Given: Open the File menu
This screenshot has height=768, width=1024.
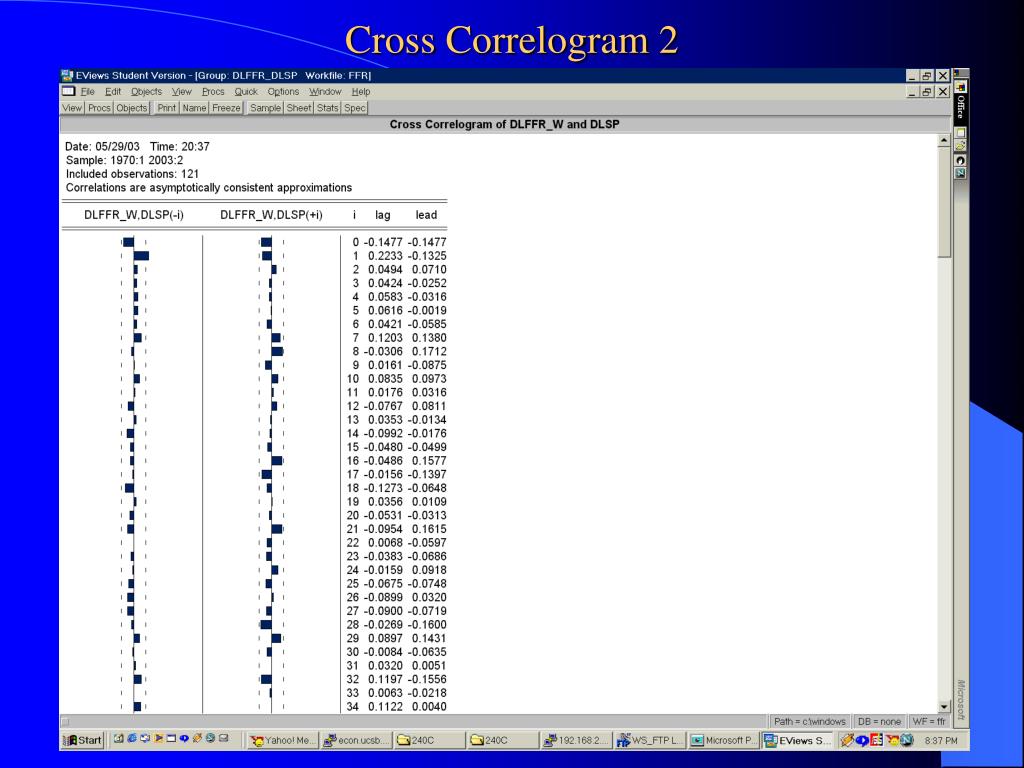Looking at the screenshot, I should (x=88, y=92).
